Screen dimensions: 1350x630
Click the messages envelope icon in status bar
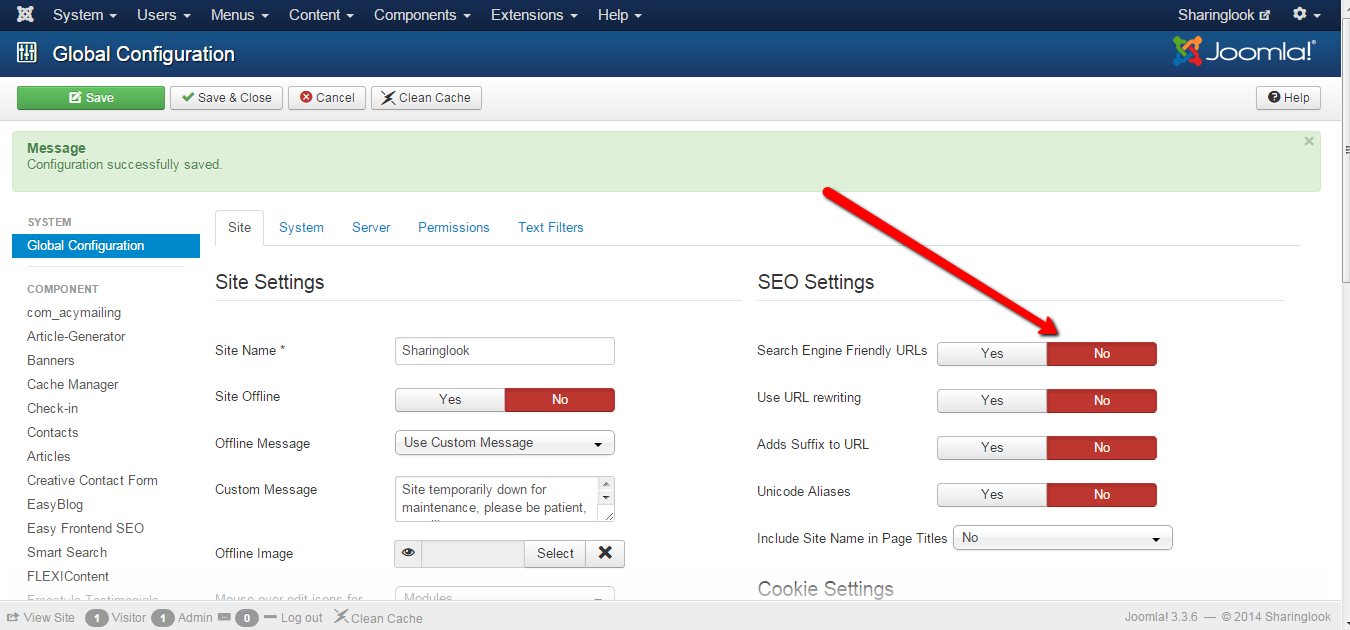pos(224,617)
